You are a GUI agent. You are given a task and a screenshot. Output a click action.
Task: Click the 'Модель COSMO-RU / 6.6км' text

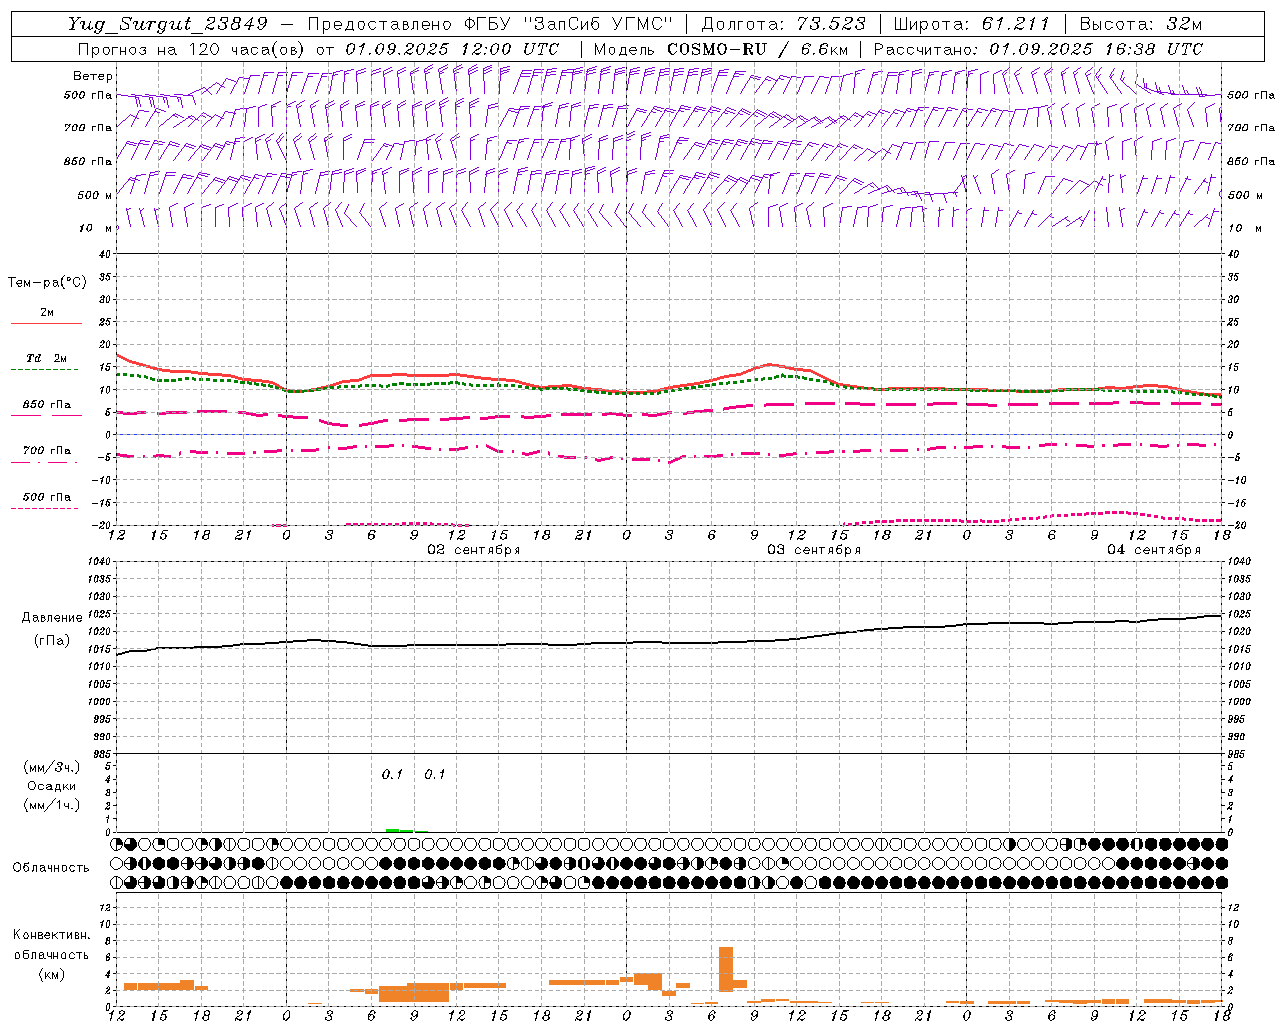coord(721,49)
